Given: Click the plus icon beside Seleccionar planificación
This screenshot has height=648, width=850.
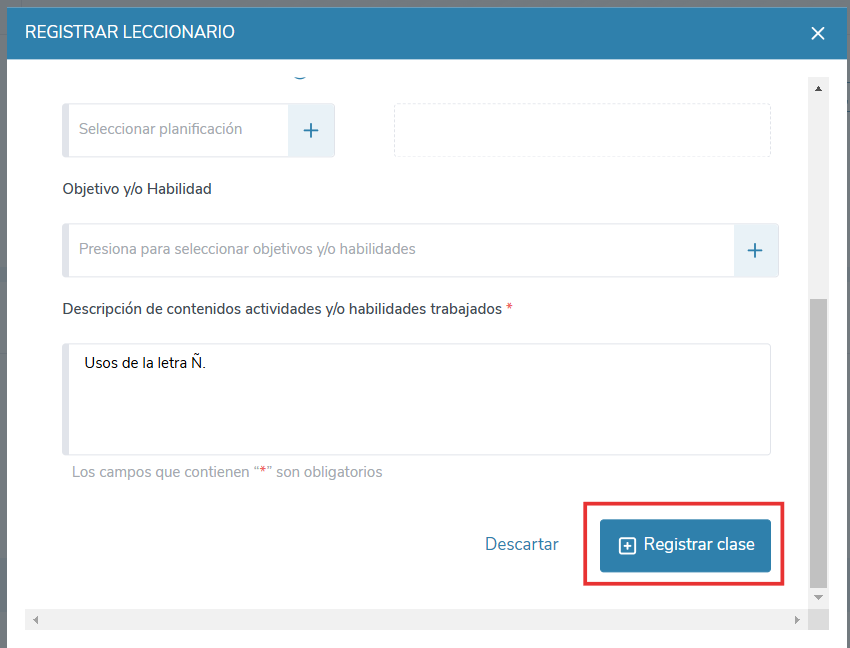Looking at the screenshot, I should [x=311, y=130].
